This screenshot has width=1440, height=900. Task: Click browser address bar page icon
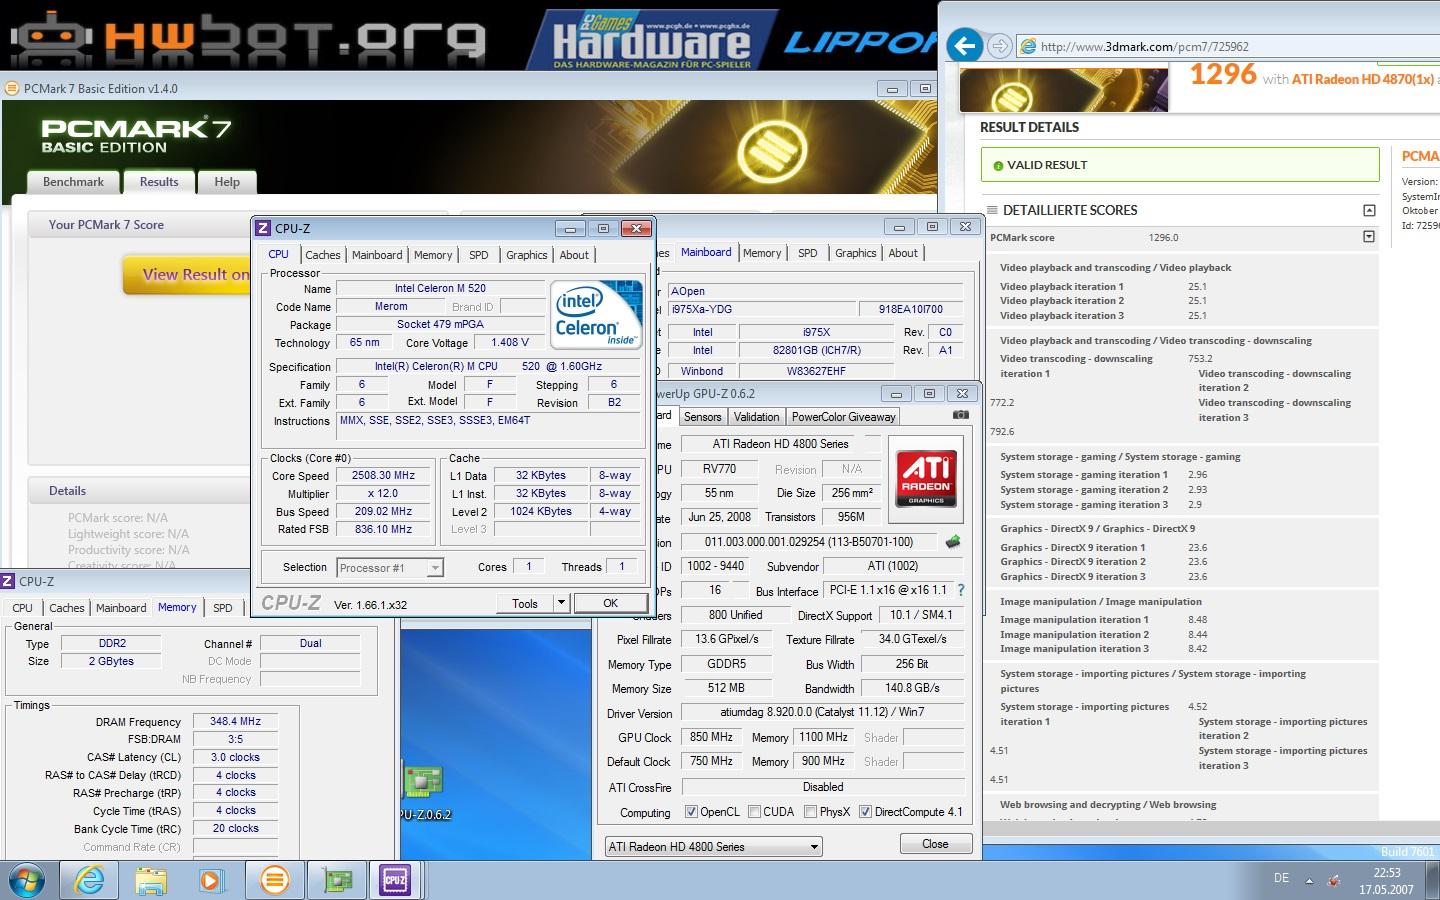click(1027, 46)
